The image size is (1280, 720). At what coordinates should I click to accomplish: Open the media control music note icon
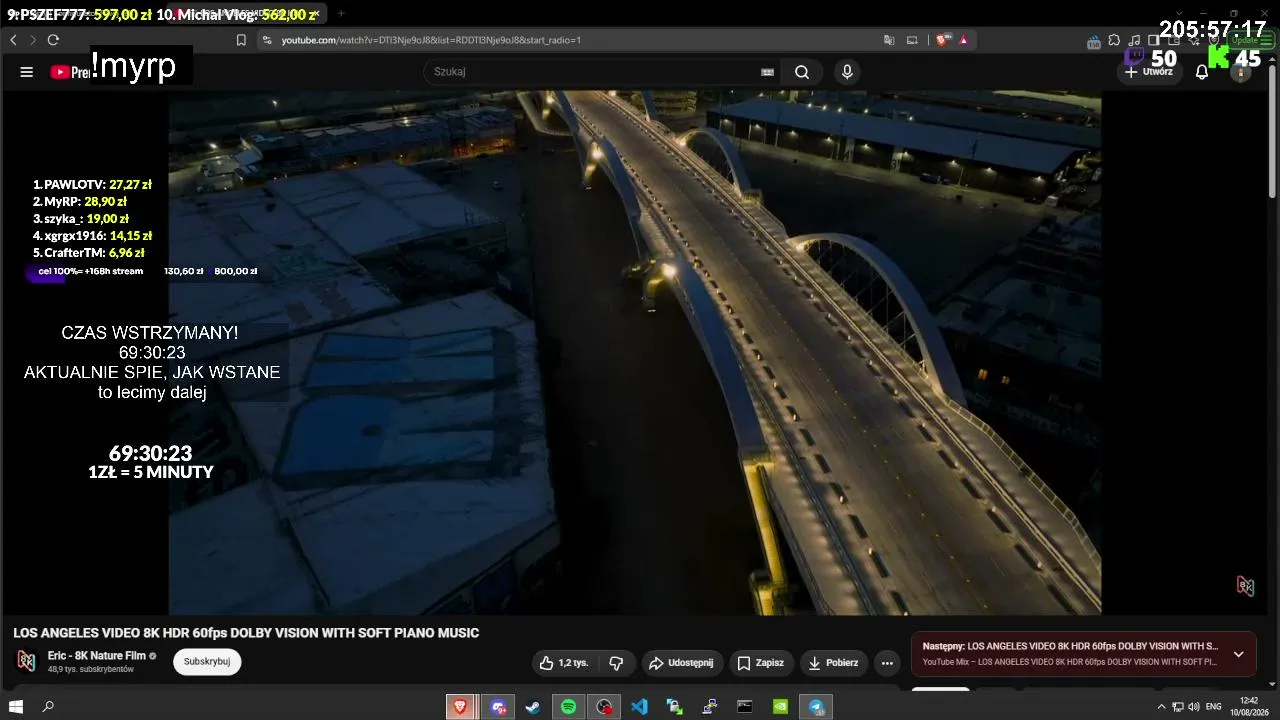click(1134, 40)
